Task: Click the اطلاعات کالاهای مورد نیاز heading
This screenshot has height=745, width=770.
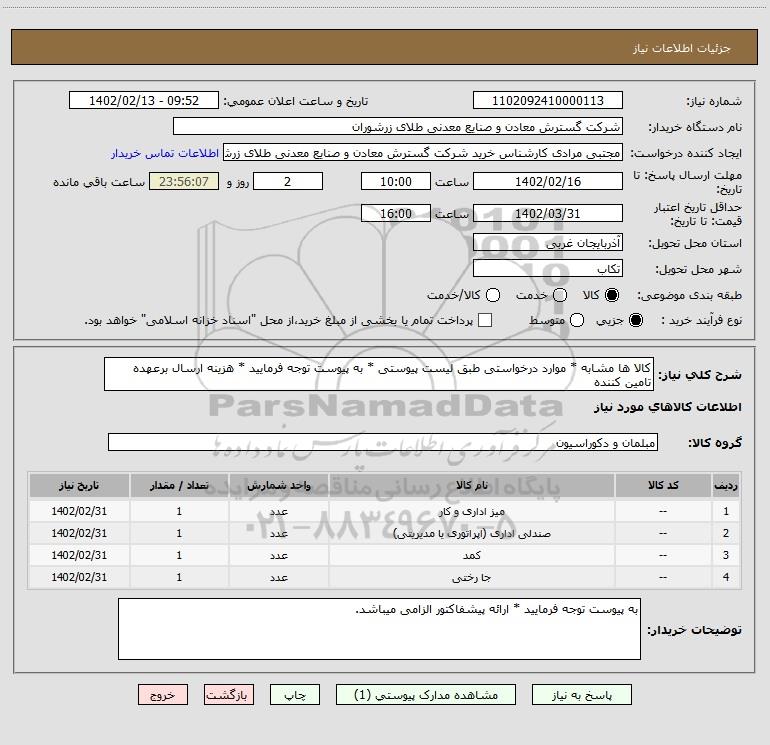Action: (x=668, y=407)
